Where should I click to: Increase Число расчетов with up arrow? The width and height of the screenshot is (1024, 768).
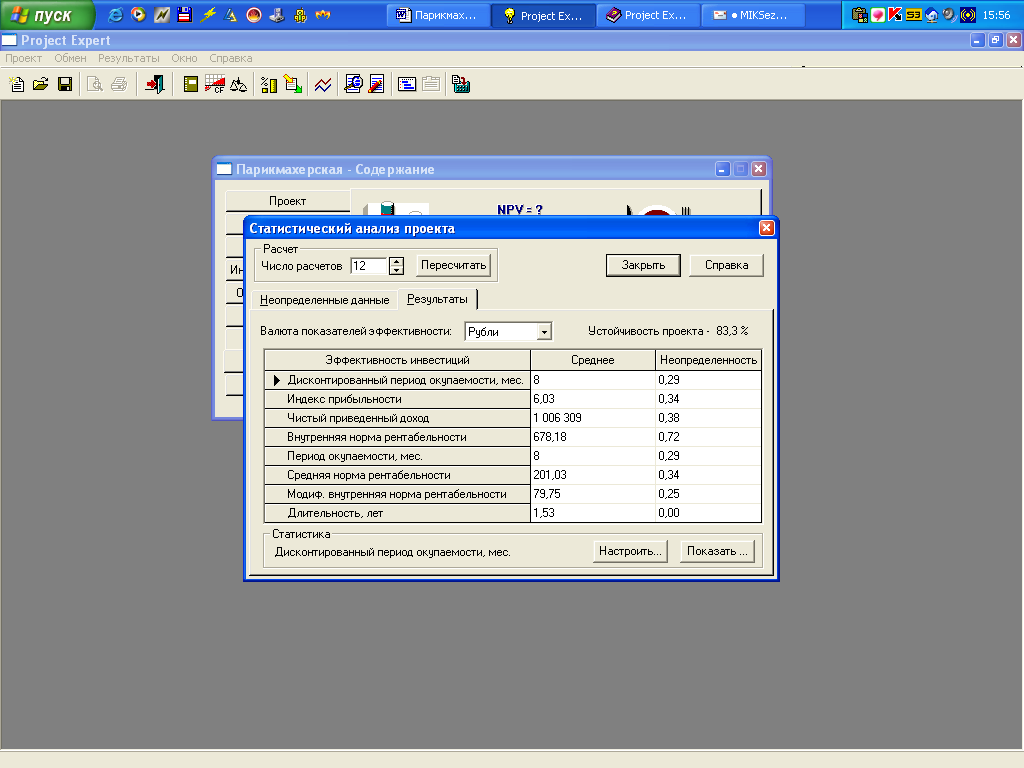point(396,261)
